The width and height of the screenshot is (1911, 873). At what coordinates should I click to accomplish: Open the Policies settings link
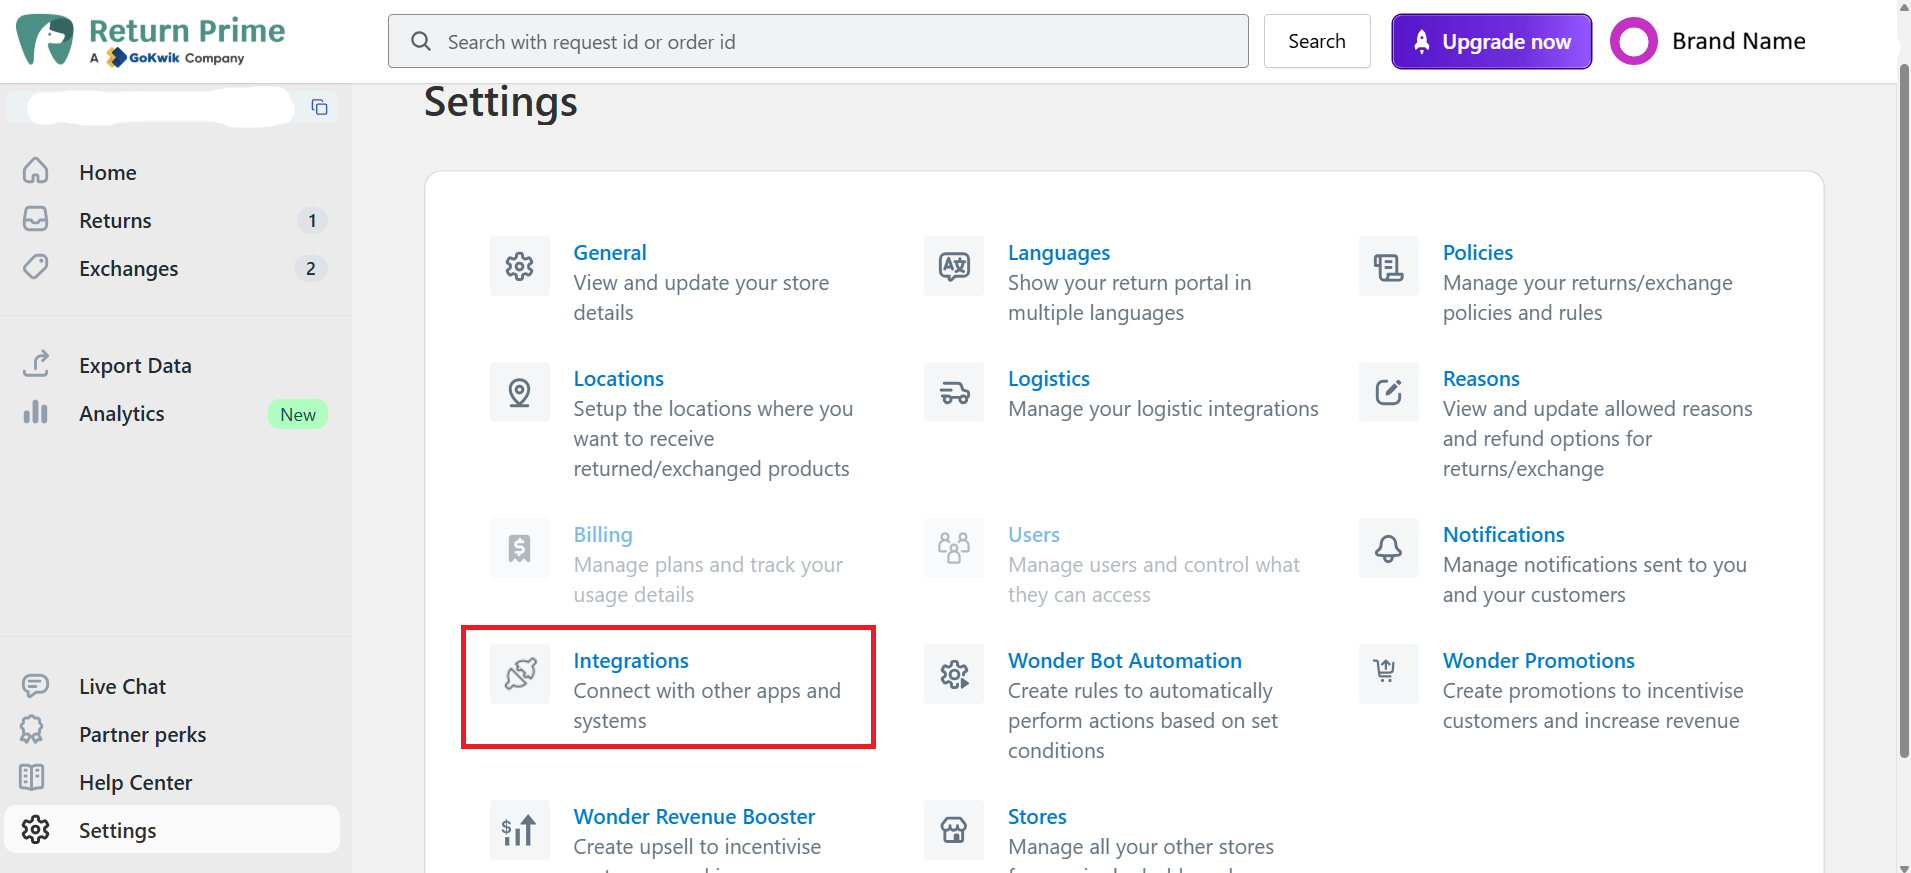pos(1478,252)
